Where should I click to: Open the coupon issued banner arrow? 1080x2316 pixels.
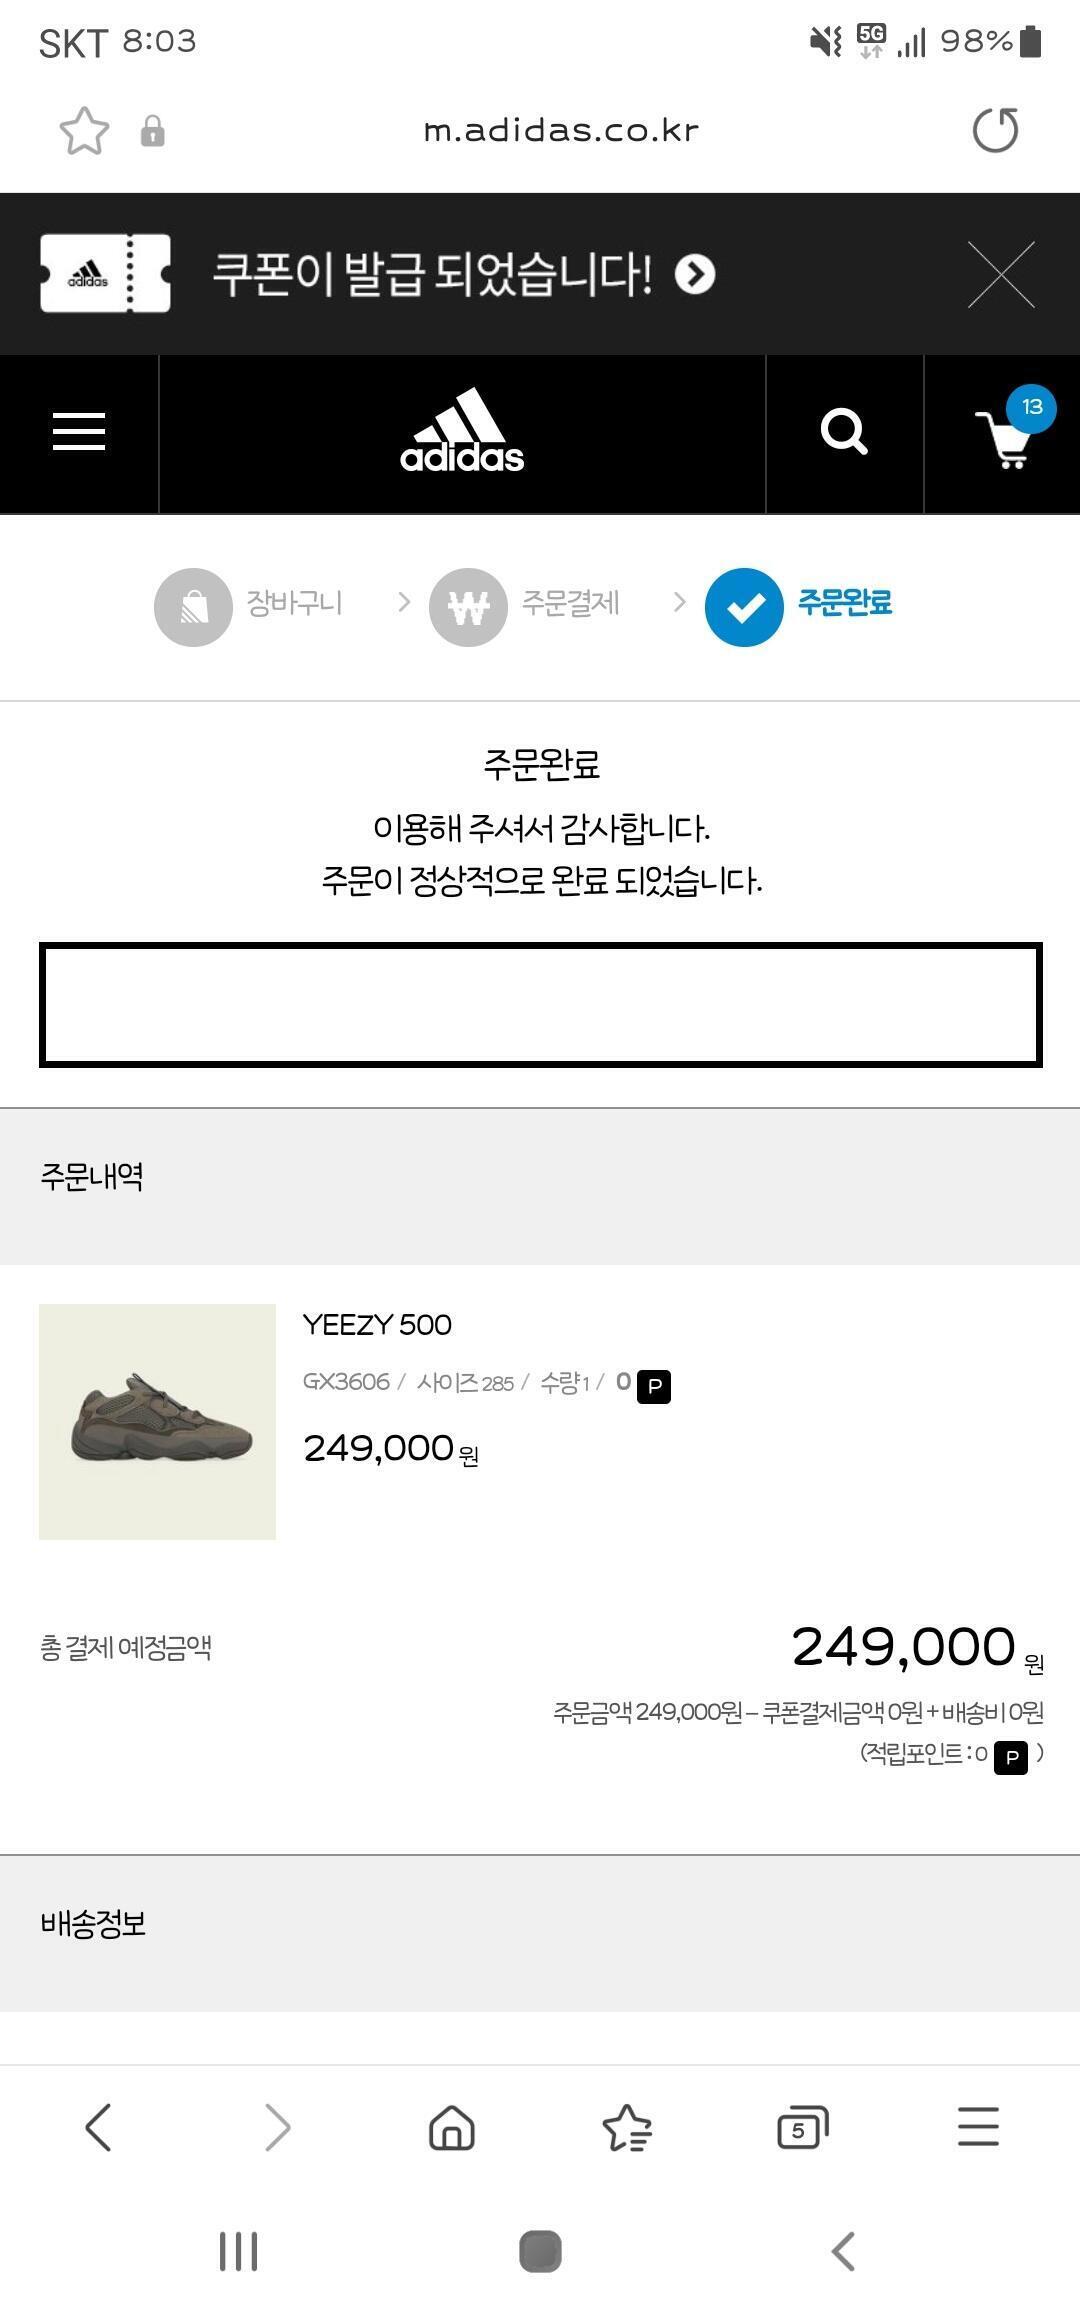tap(695, 274)
